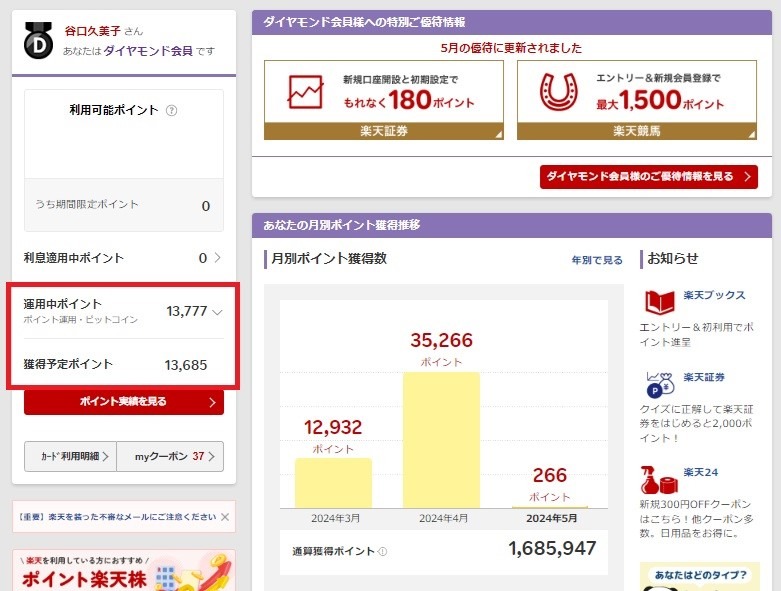Open the 楽天ブックス notice link

pyautogui.click(x=714, y=295)
